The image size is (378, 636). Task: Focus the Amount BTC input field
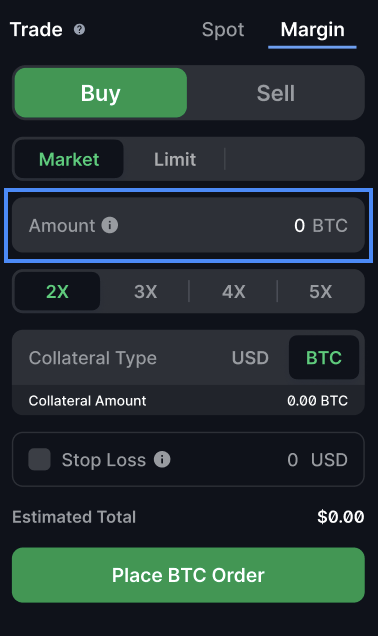pyautogui.click(x=188, y=225)
